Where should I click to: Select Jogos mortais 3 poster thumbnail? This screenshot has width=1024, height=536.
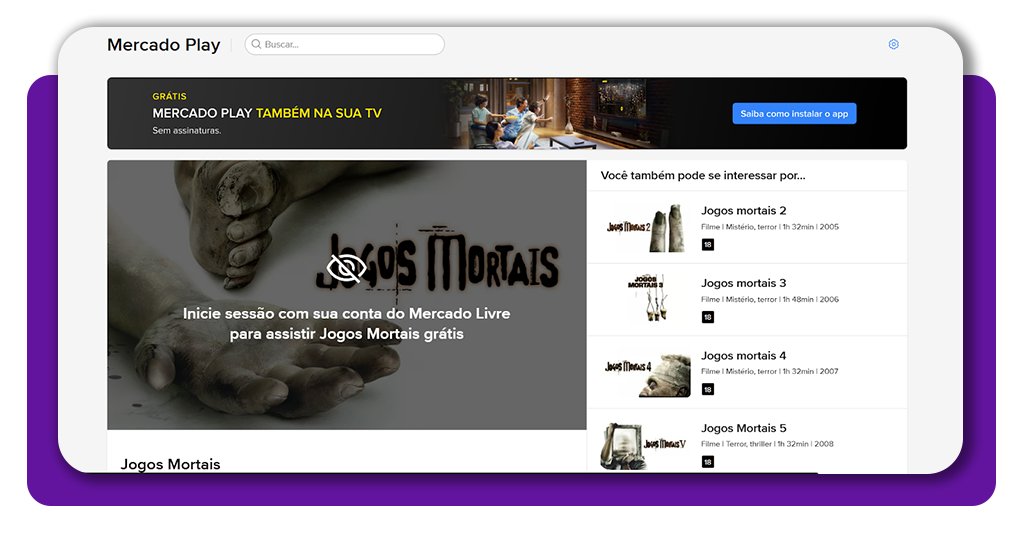646,300
